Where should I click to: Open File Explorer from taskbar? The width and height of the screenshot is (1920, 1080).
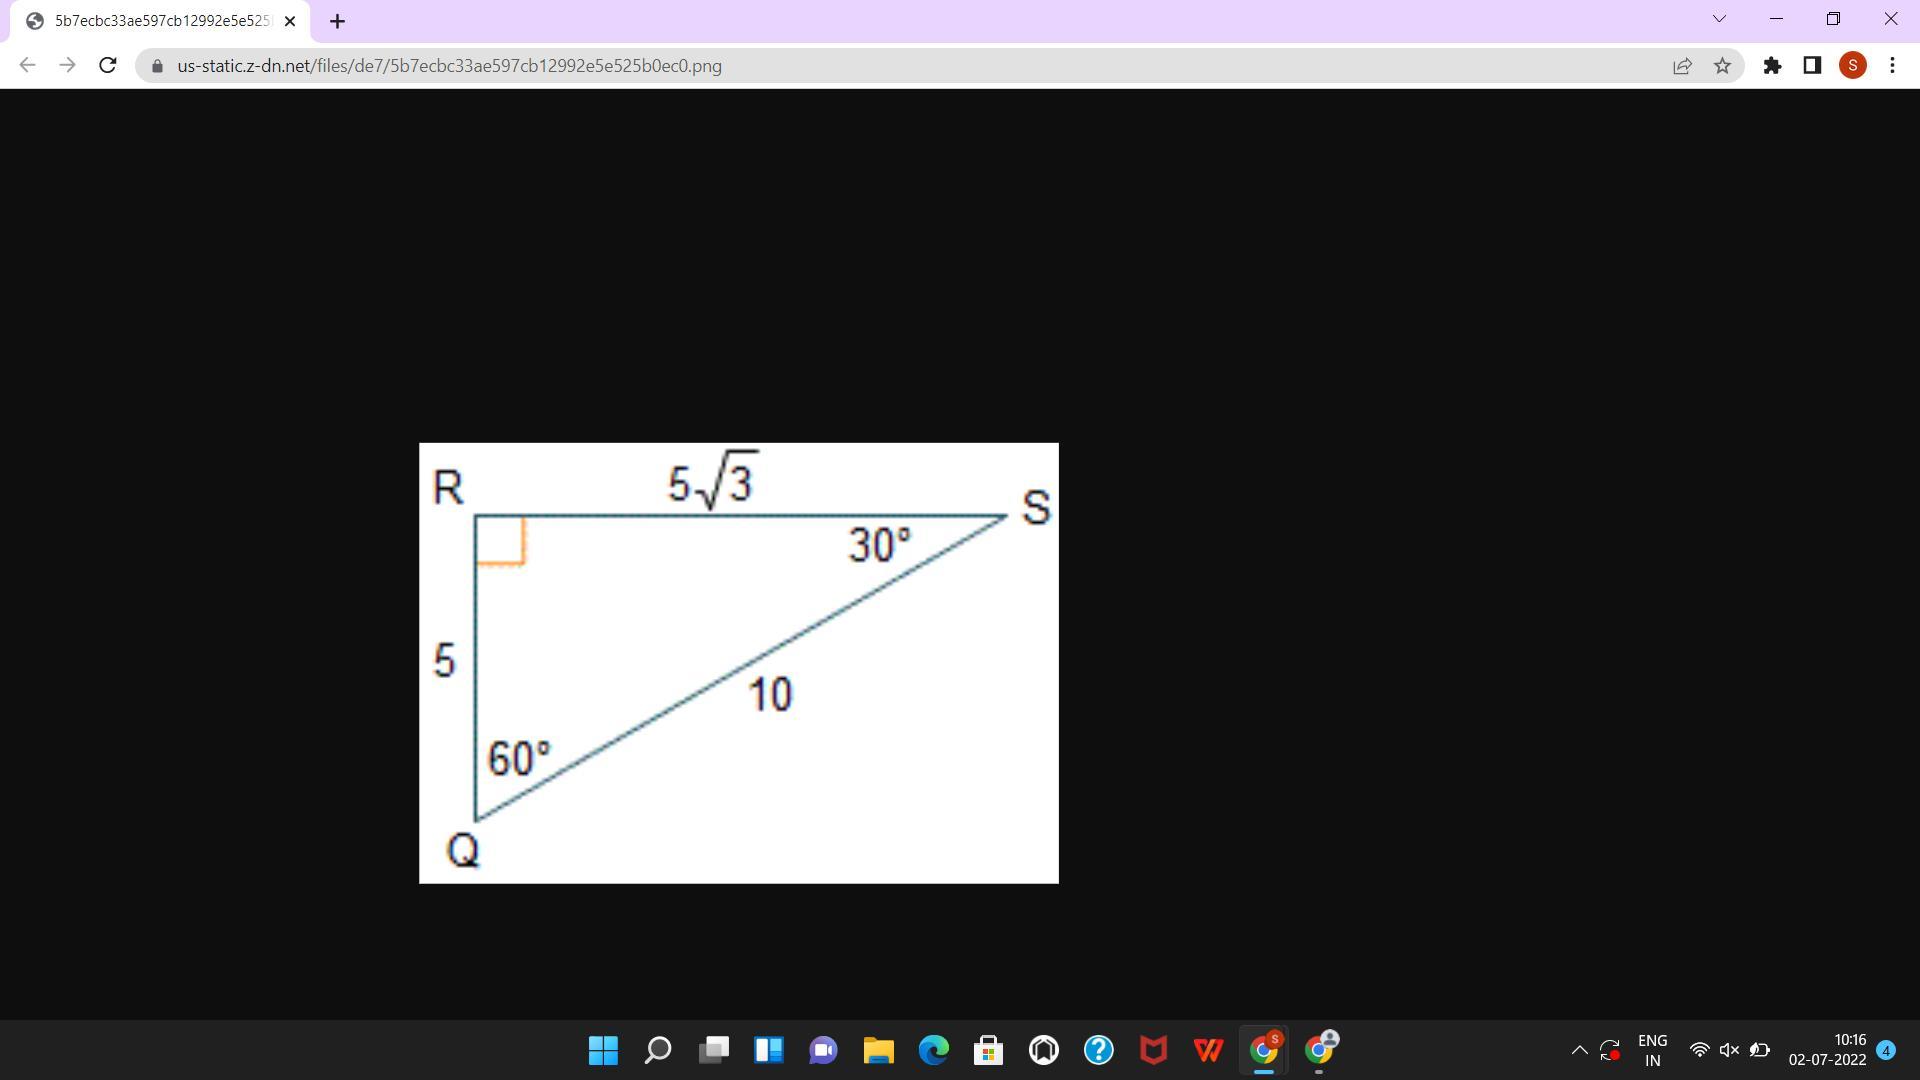pyautogui.click(x=878, y=1050)
